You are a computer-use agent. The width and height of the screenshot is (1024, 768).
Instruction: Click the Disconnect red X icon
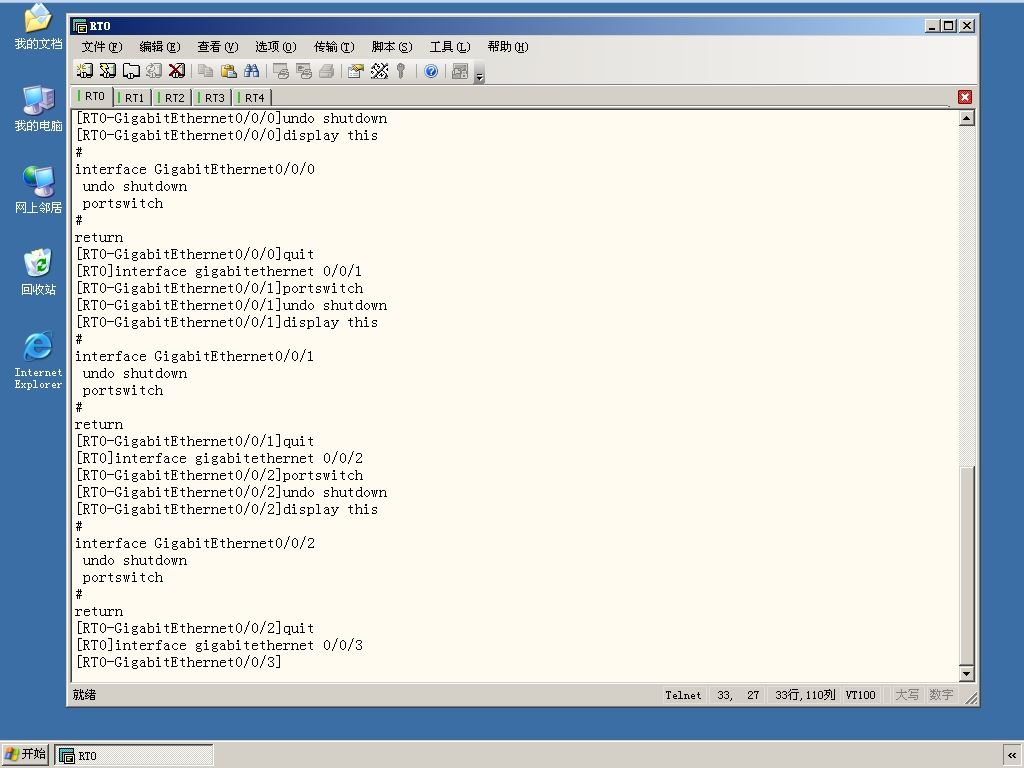point(176,71)
